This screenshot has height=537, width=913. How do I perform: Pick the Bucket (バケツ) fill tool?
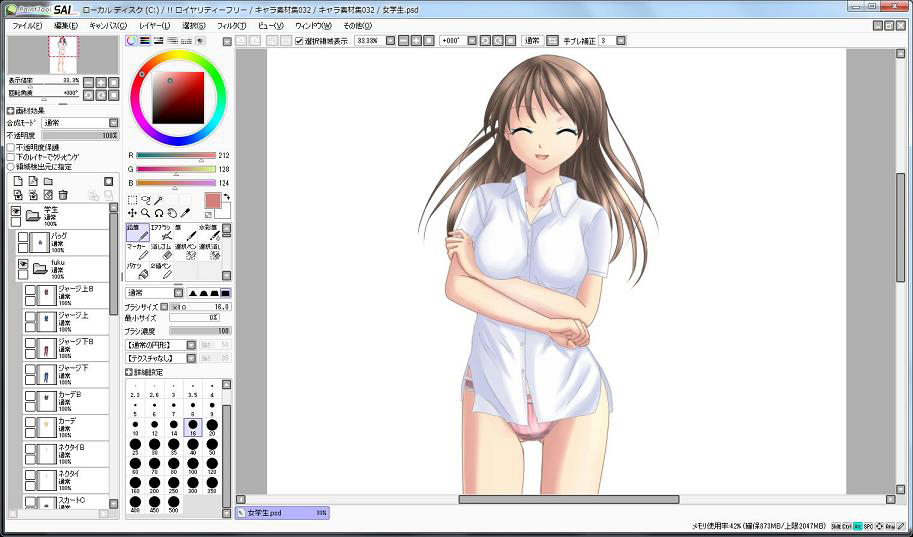click(137, 271)
